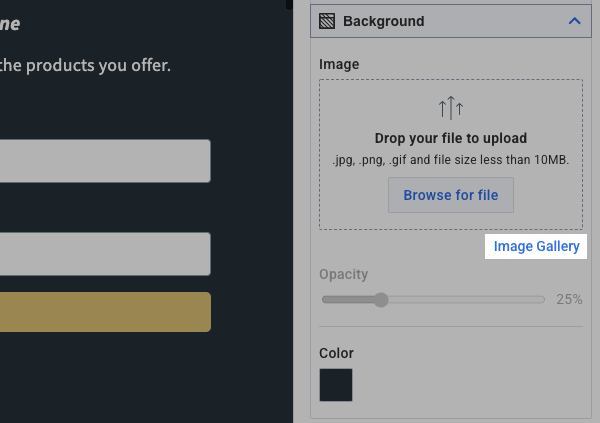Click the Background panel header title
This screenshot has width=600, height=423.
(383, 20)
